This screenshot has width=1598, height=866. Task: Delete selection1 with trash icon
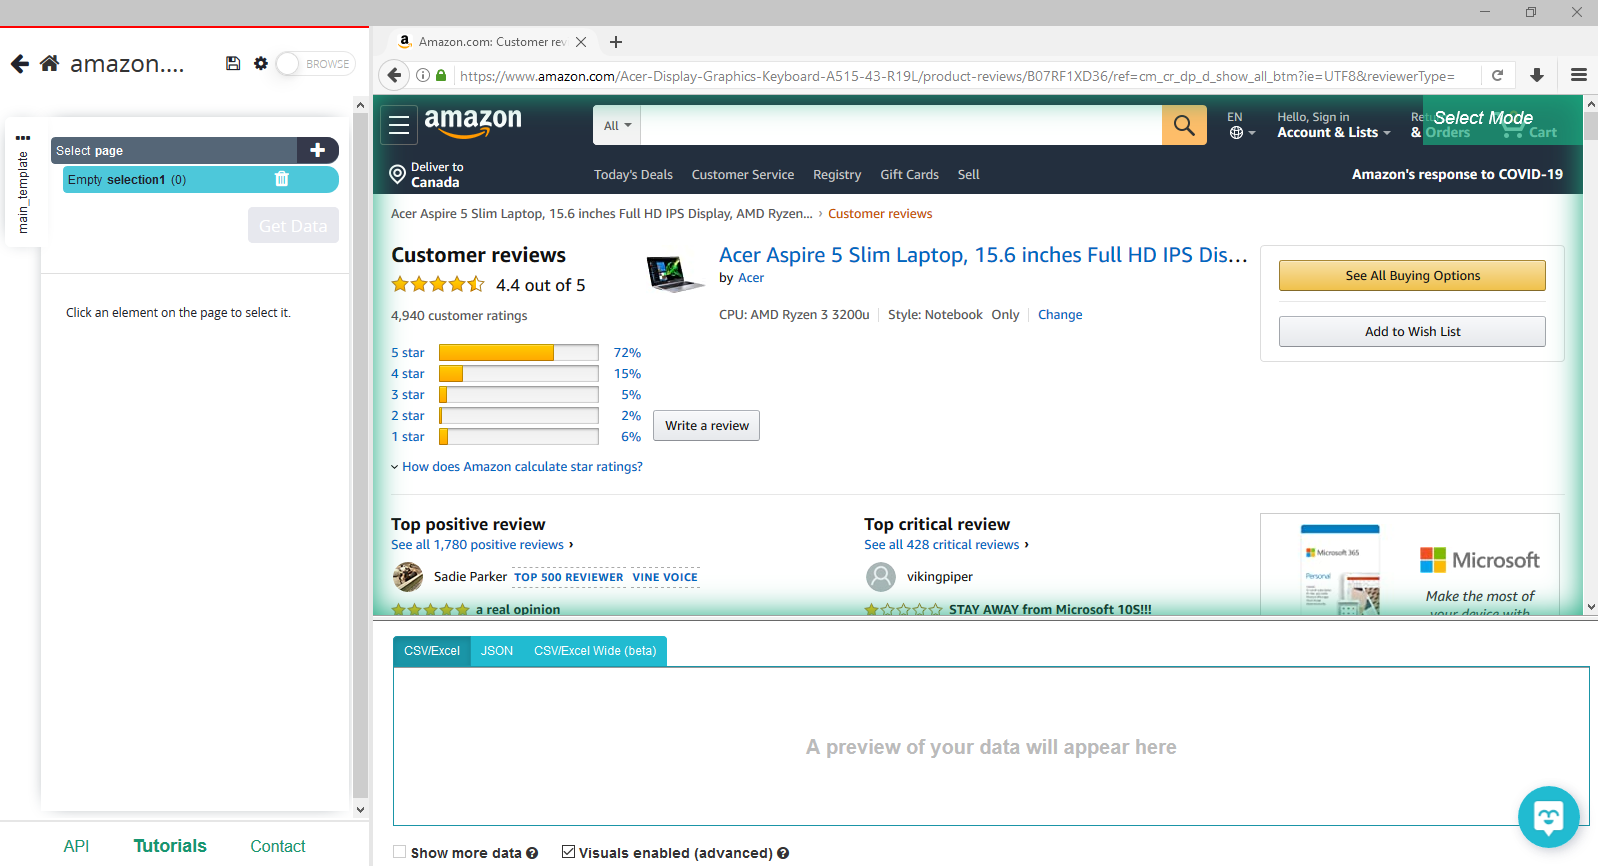pyautogui.click(x=282, y=179)
